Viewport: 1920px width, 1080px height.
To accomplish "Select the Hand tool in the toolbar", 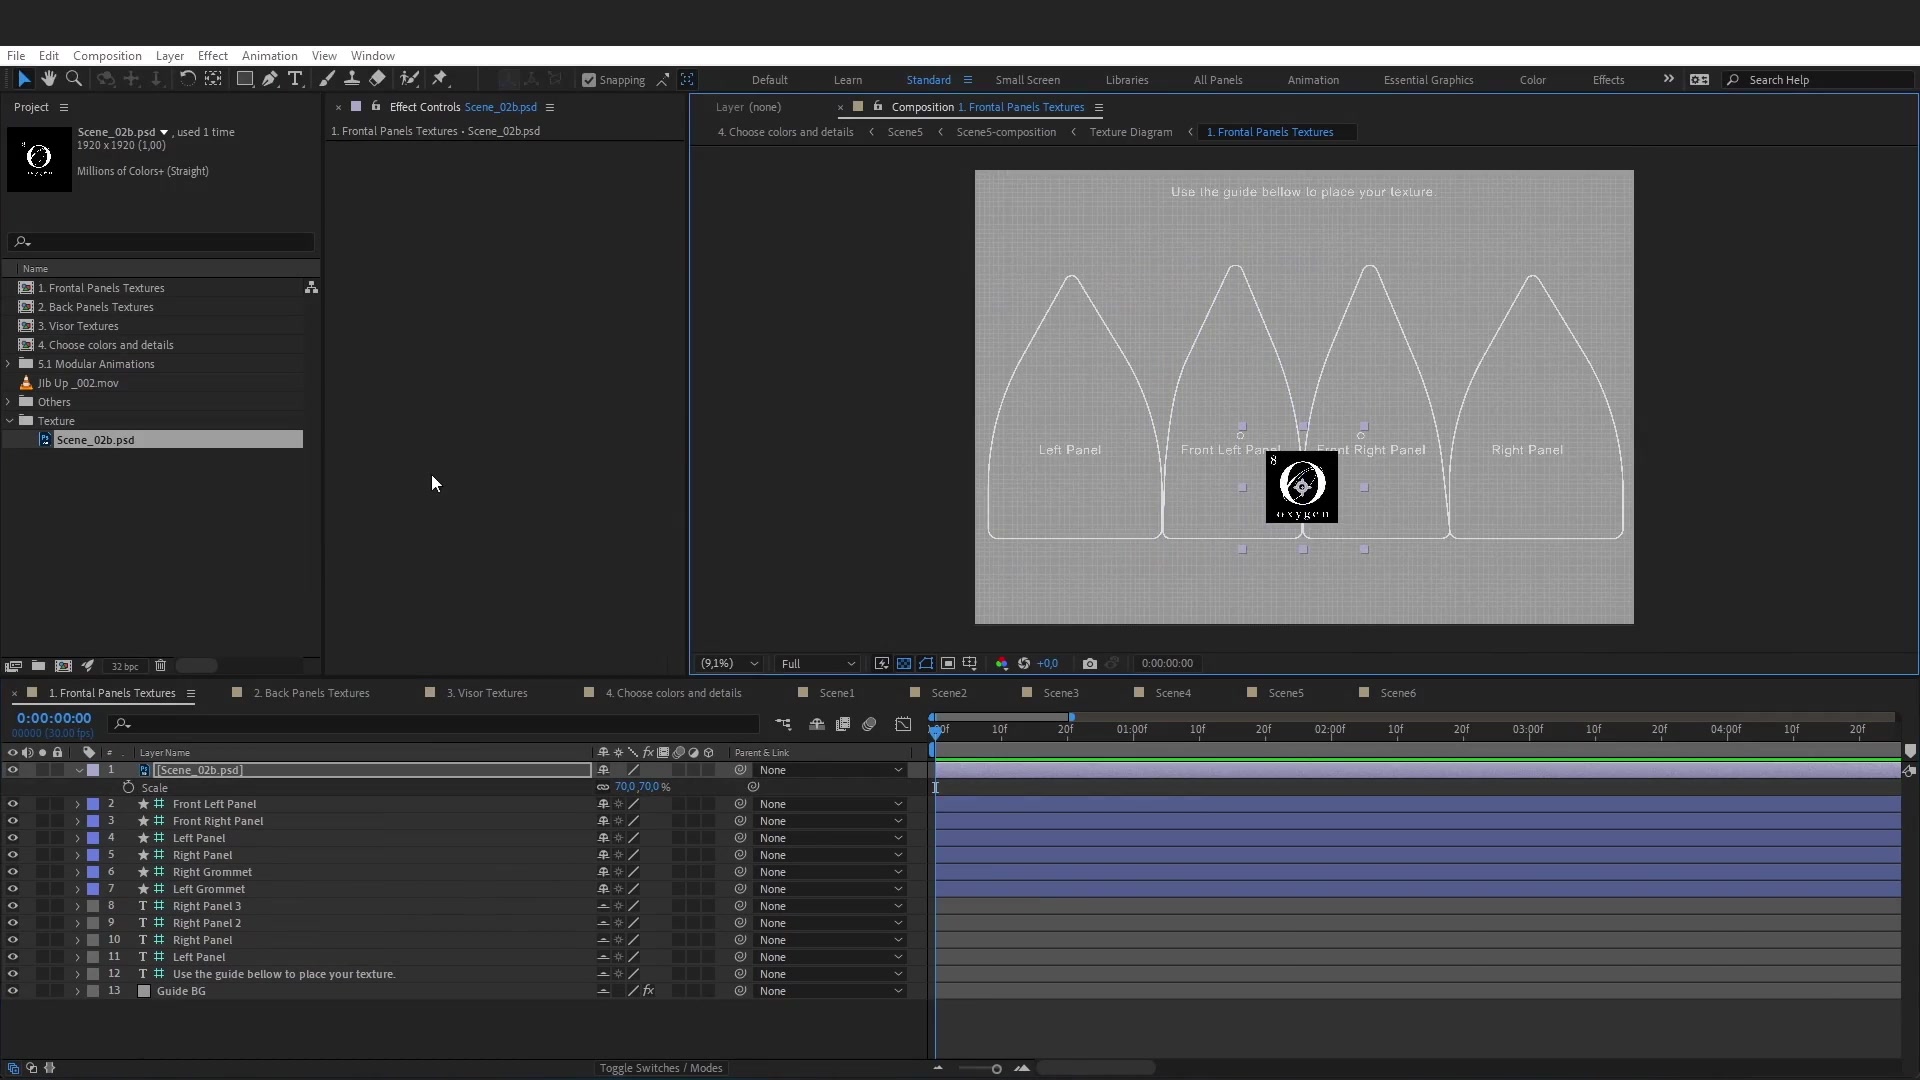I will 48,79.
